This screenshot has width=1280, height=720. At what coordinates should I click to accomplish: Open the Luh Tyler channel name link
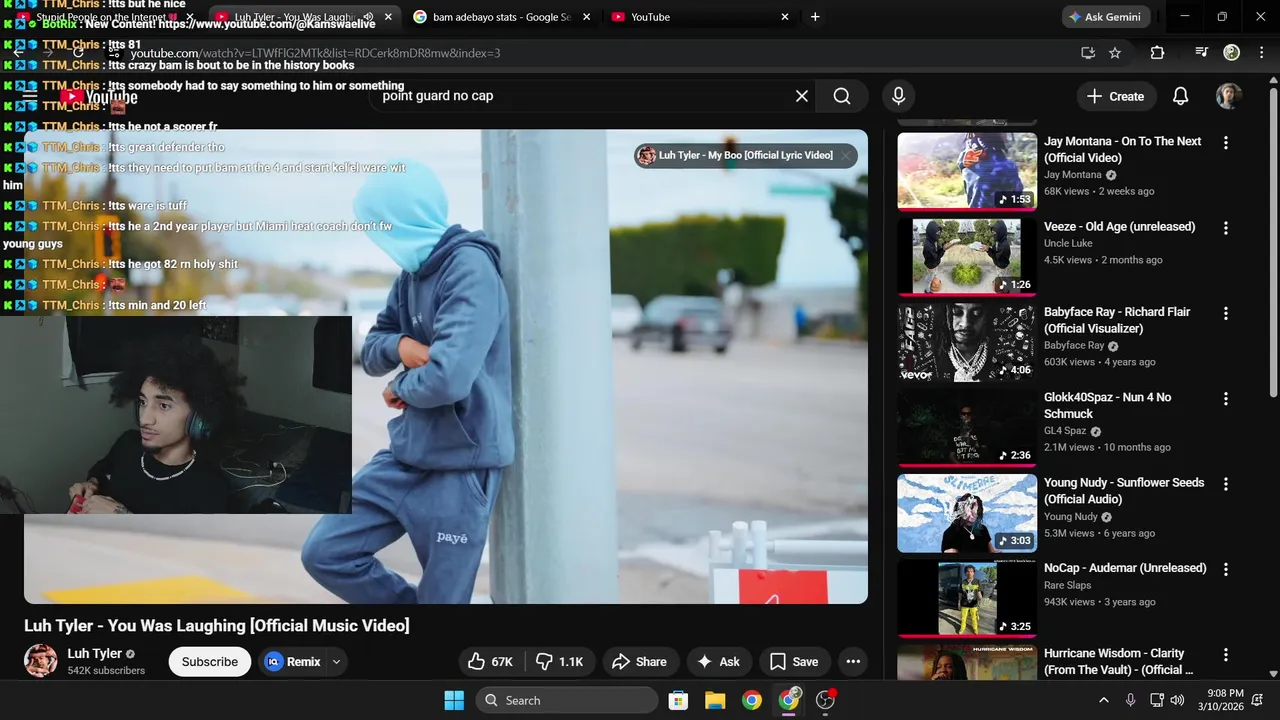tap(95, 653)
